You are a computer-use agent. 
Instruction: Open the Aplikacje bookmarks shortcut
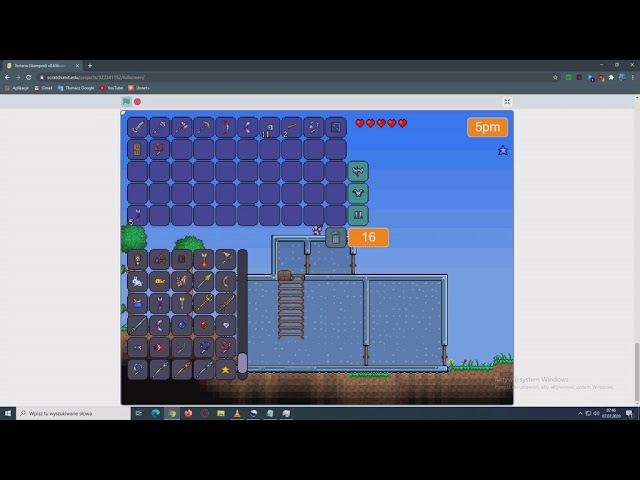click(x=17, y=88)
